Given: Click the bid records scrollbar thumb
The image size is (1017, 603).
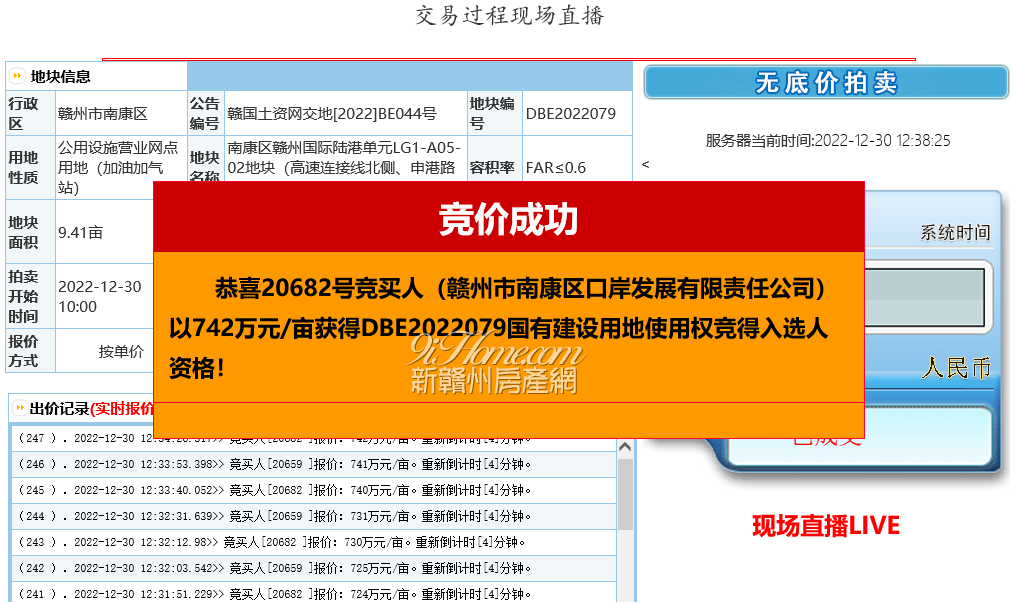Looking at the screenshot, I should coord(625,495).
